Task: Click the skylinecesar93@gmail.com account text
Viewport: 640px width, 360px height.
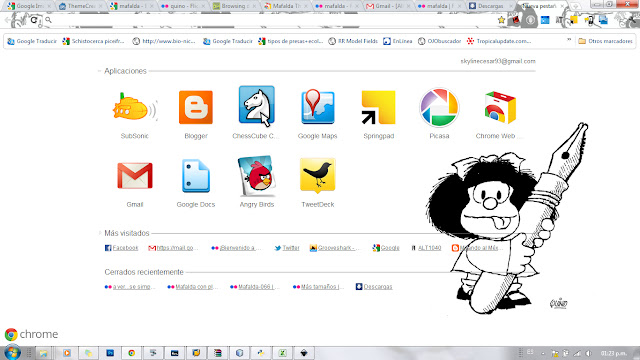Action: click(x=498, y=61)
